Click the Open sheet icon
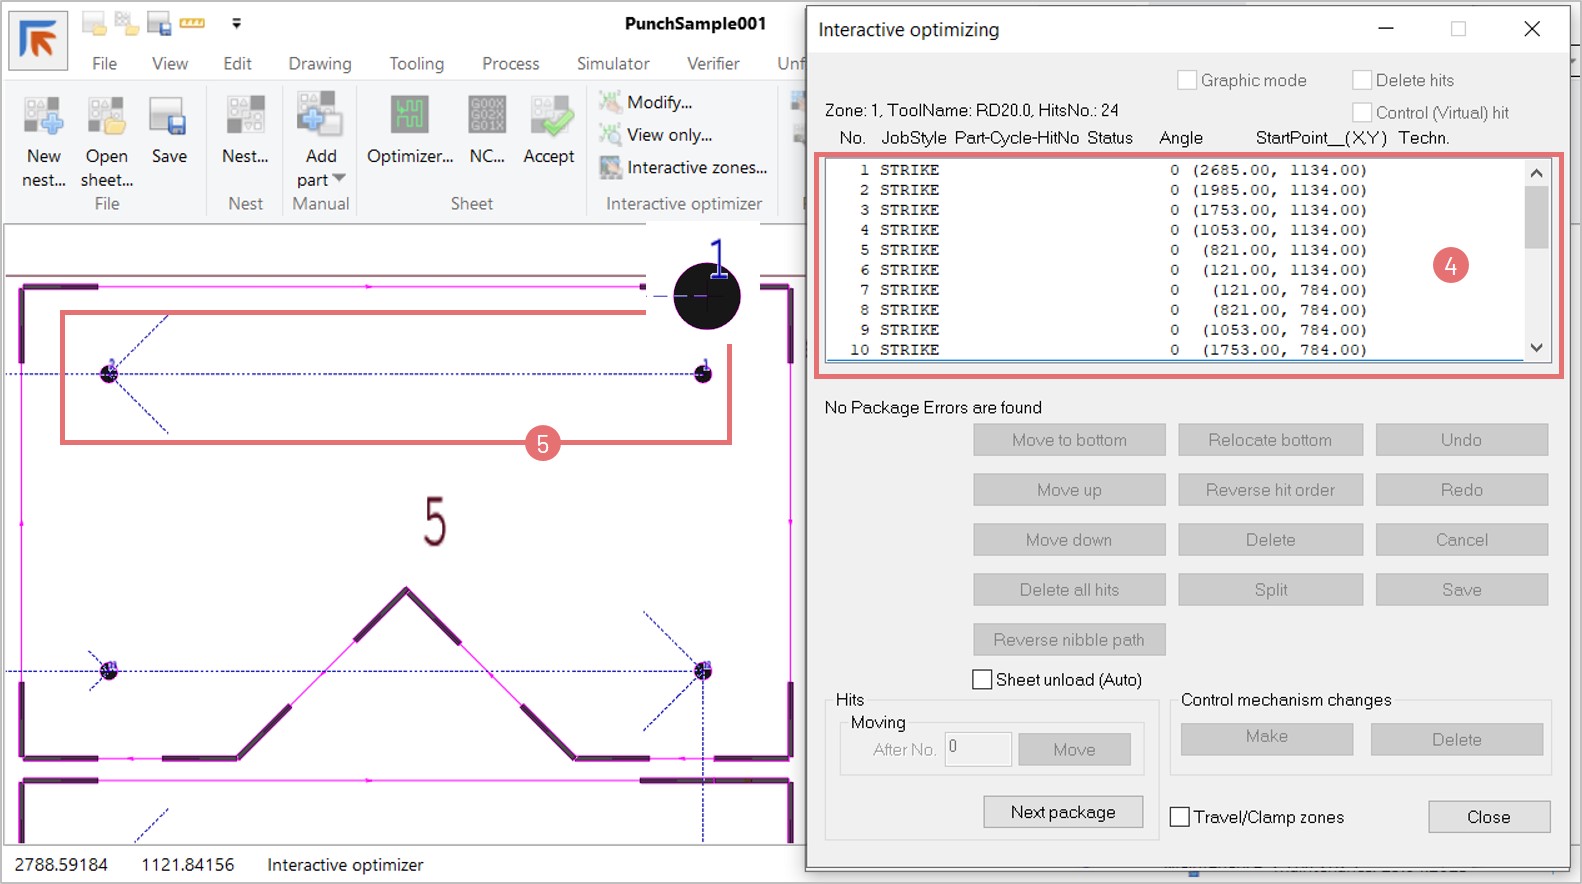Screen dimensions: 1582x884 (106, 118)
